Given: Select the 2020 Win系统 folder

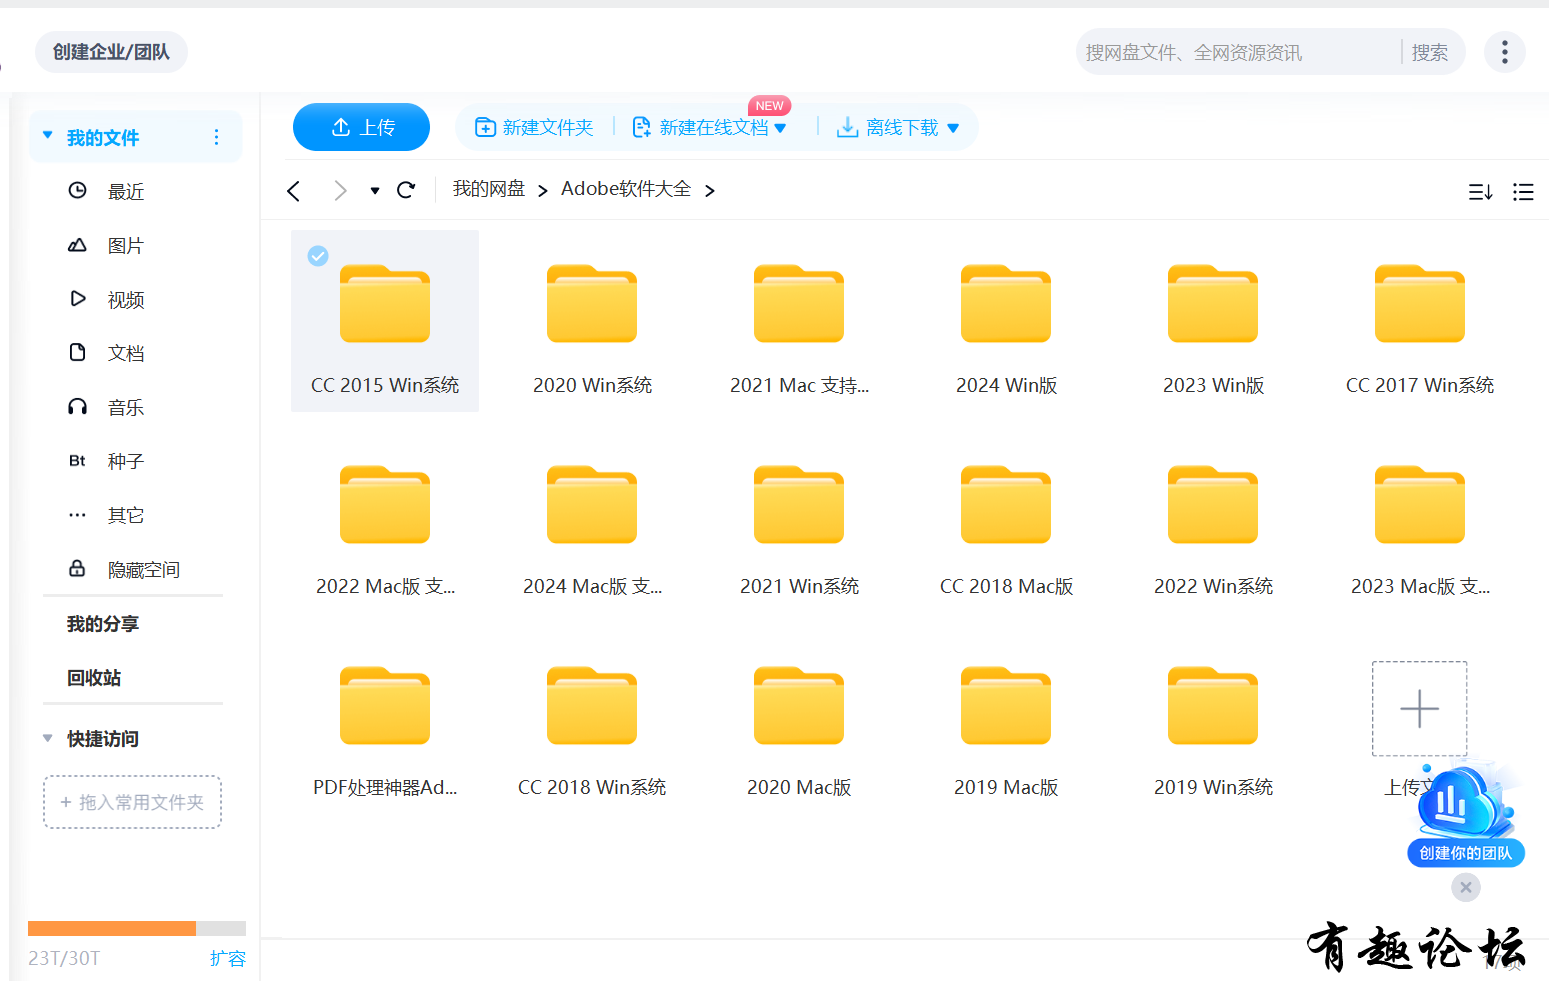Looking at the screenshot, I should click(592, 321).
